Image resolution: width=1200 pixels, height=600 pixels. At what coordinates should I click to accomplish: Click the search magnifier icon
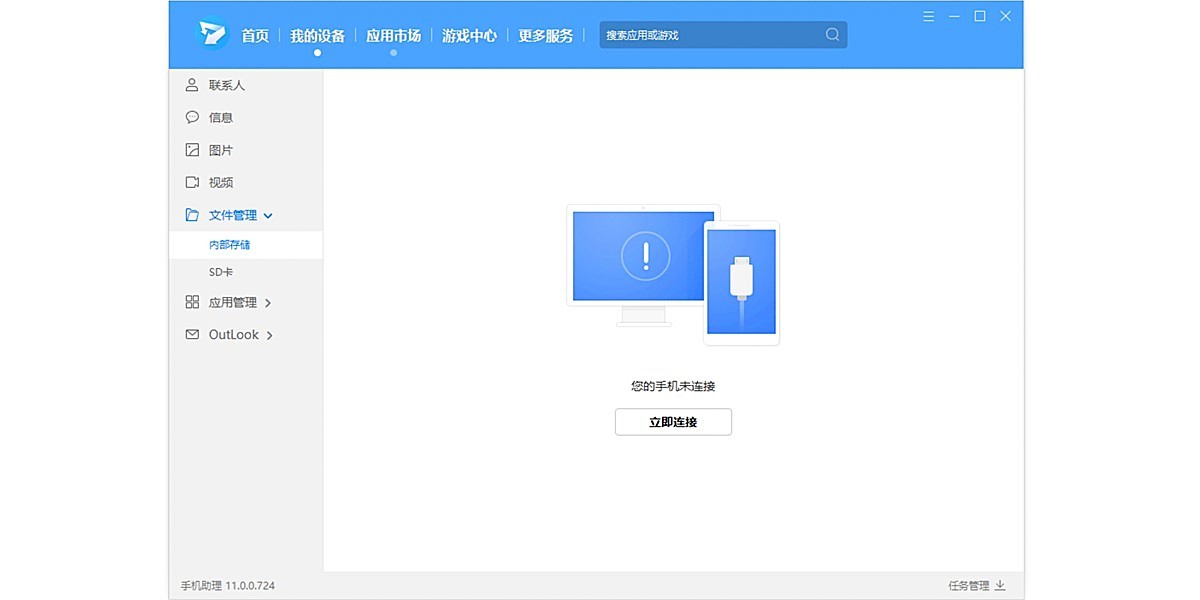click(x=832, y=34)
